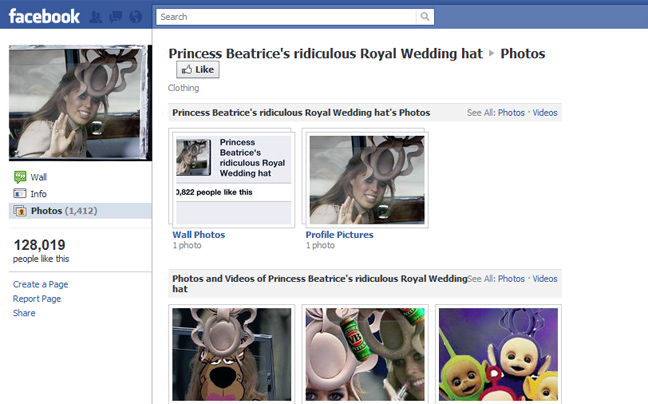Open the Teletubbies photo thumbnail
Viewport: 648px width, 404px height.
[x=497, y=354]
